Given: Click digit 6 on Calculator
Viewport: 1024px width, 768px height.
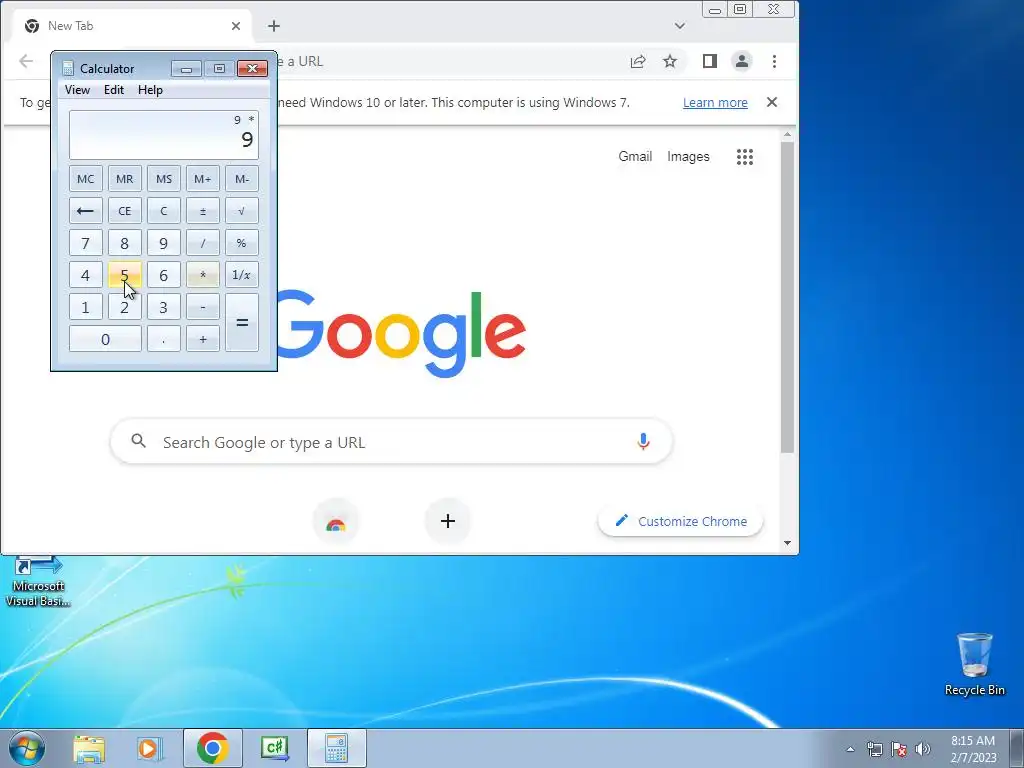Looking at the screenshot, I should tap(164, 275).
